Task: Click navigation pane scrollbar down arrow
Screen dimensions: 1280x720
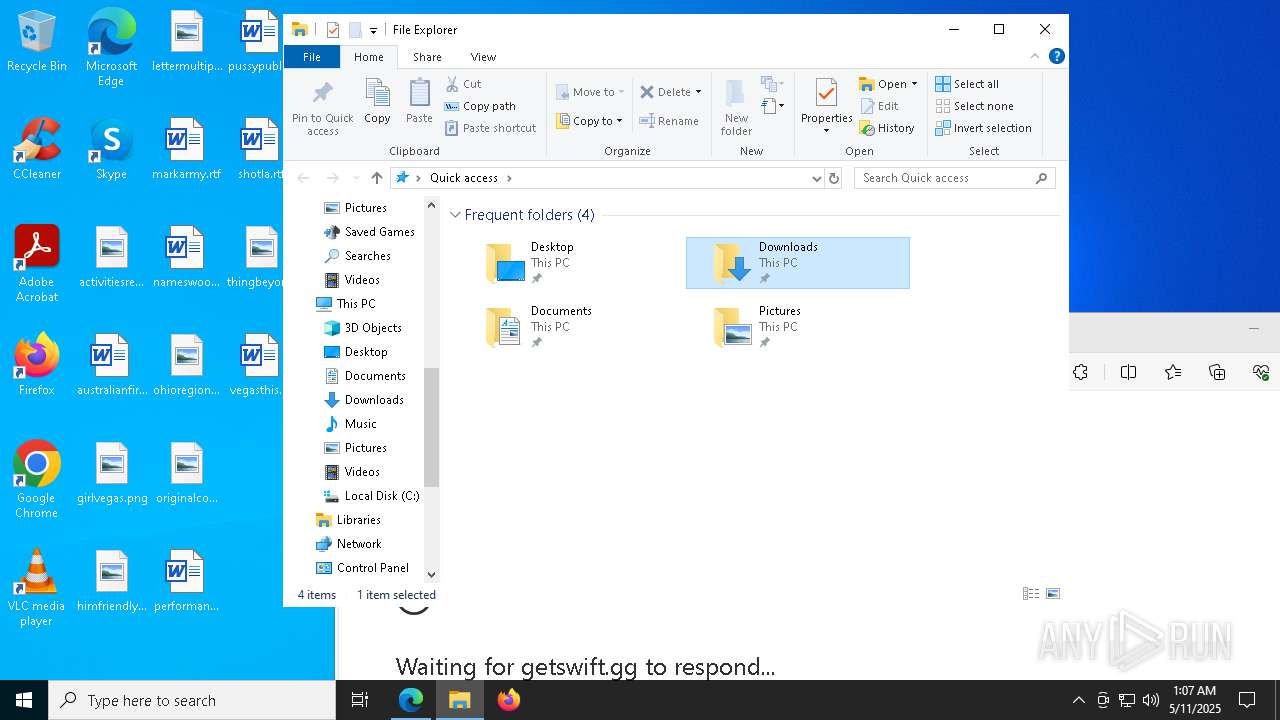Action: click(432, 575)
